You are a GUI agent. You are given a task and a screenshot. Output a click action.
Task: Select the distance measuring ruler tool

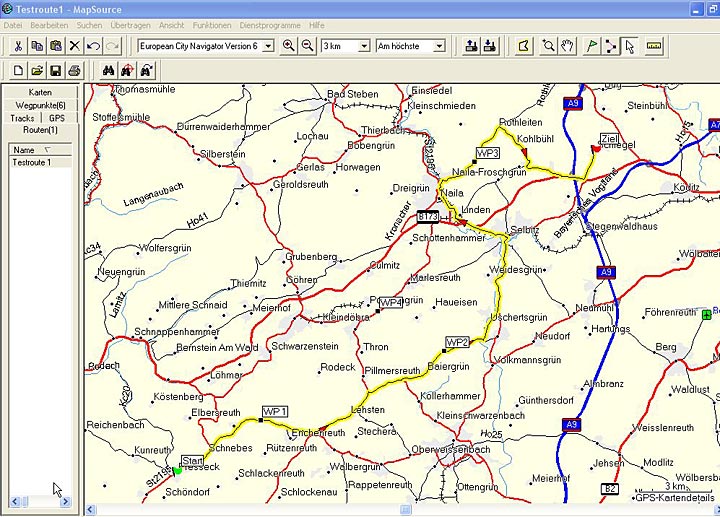(655, 46)
